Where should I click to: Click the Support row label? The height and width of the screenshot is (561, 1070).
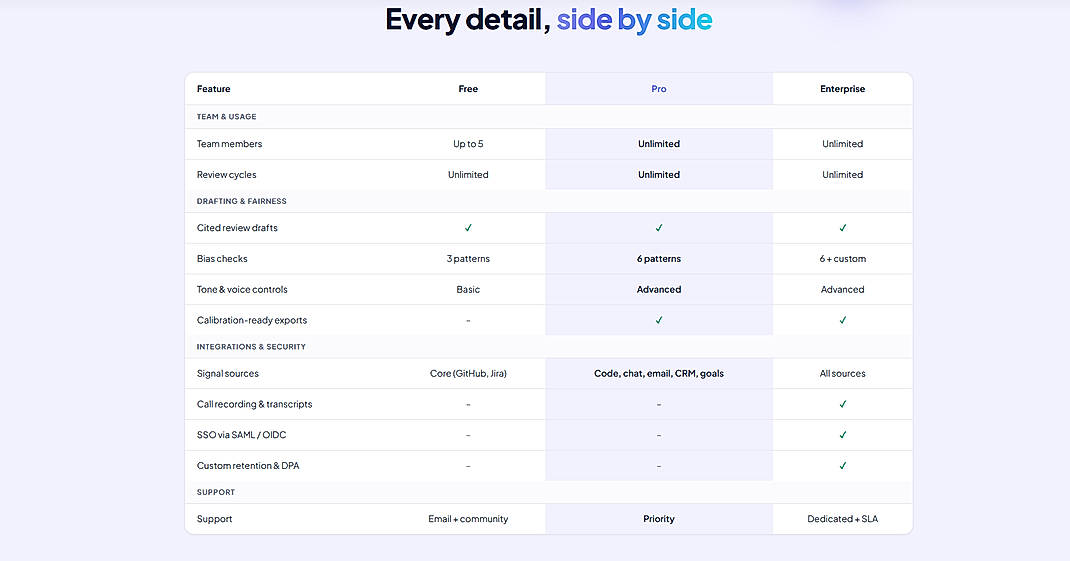point(214,519)
